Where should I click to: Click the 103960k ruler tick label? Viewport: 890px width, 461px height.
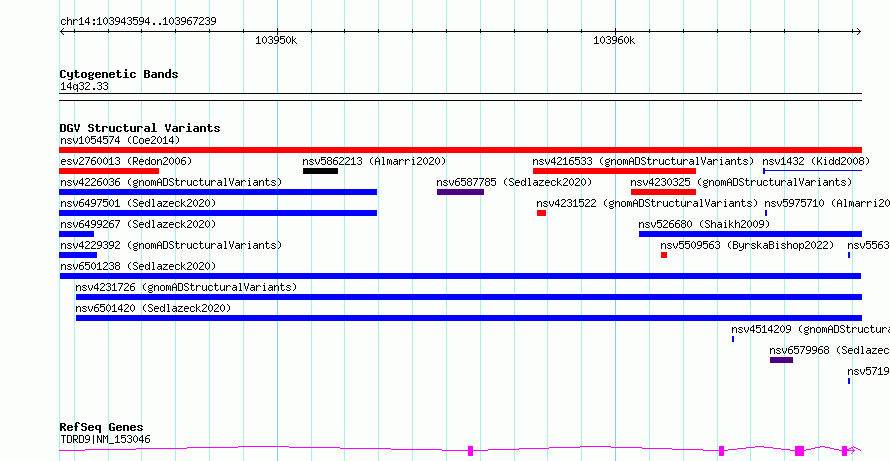pyautogui.click(x=614, y=40)
